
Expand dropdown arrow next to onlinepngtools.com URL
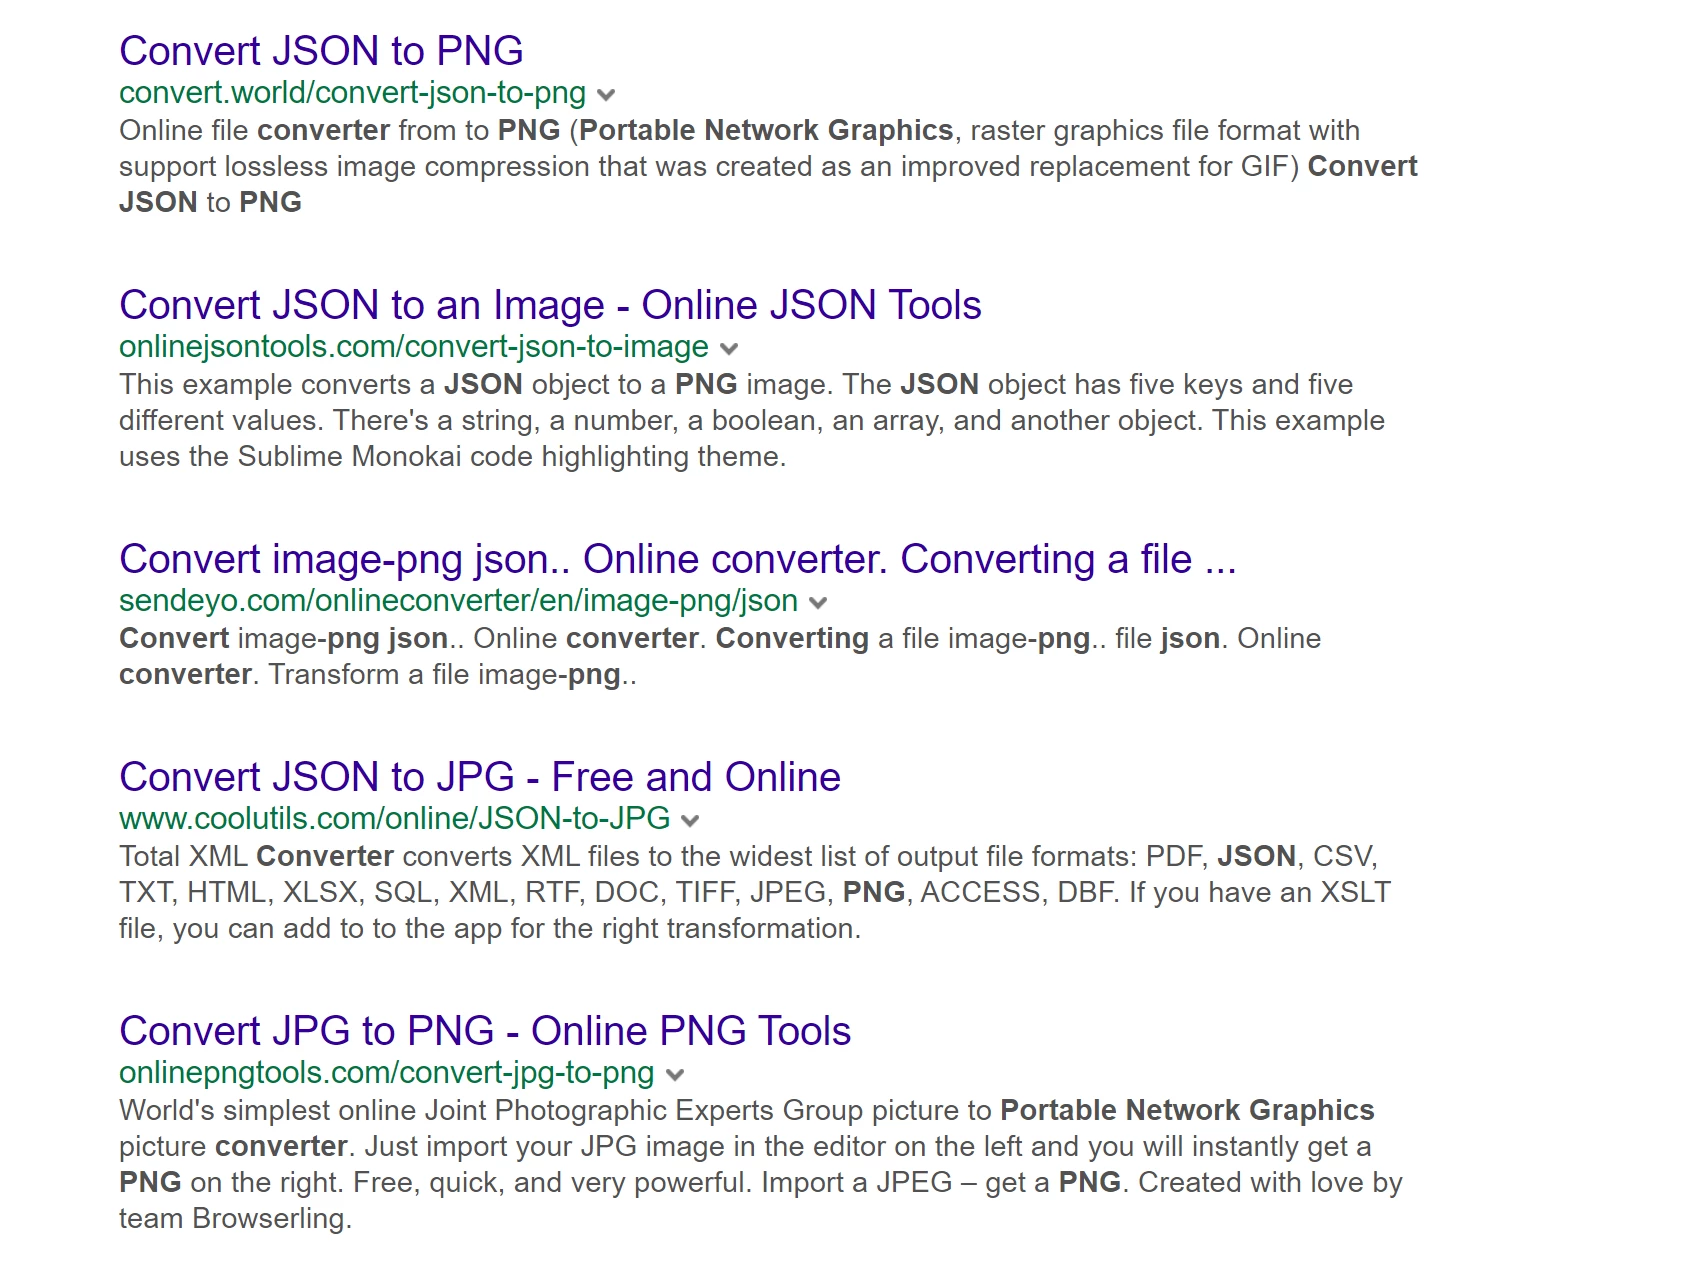click(x=675, y=1075)
